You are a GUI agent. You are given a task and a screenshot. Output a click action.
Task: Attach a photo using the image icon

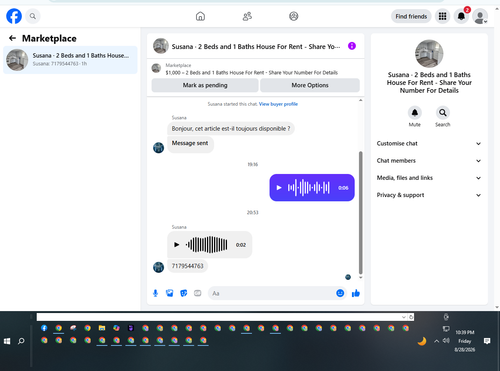pyautogui.click(x=170, y=293)
